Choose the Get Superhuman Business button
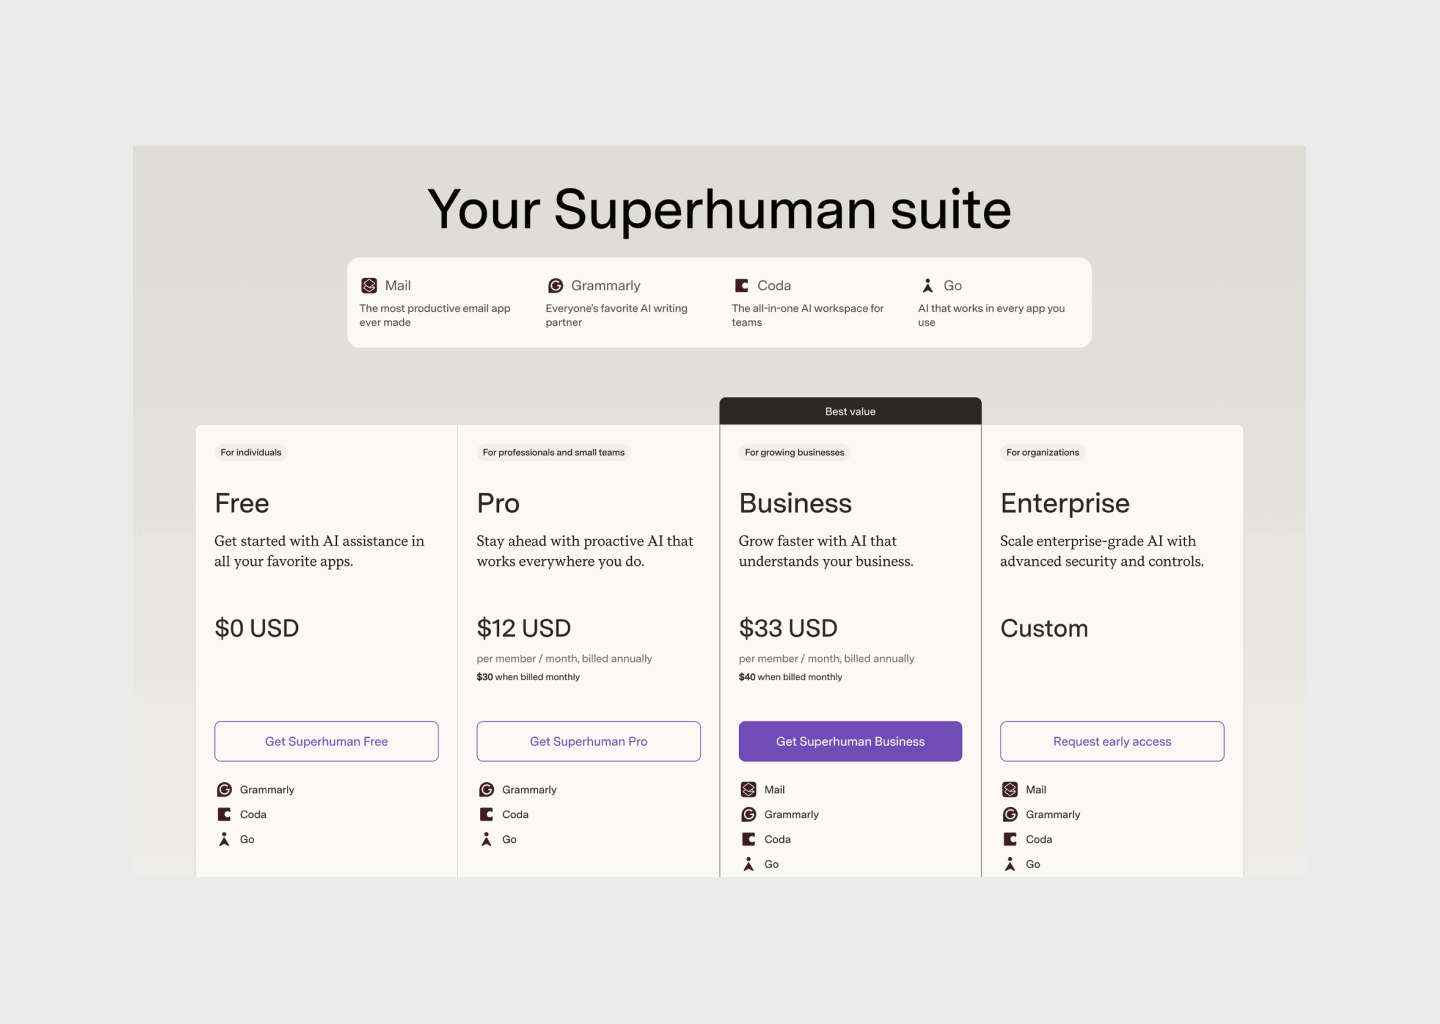 pyautogui.click(x=850, y=742)
